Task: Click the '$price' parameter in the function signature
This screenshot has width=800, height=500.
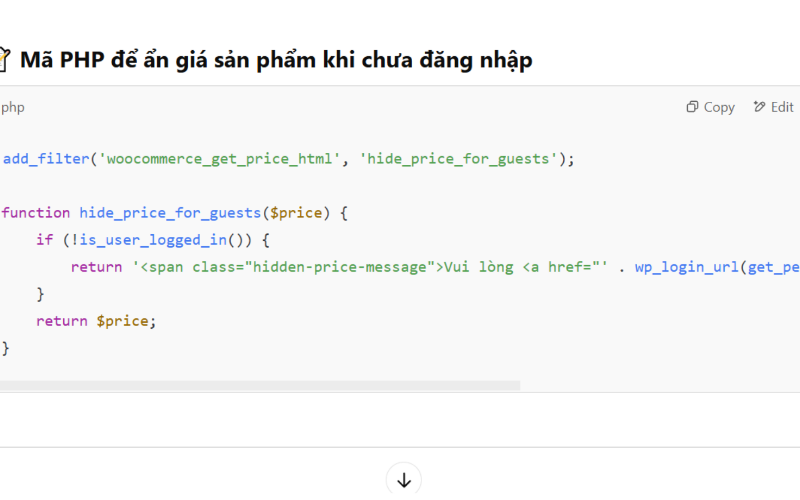Action: 296,213
